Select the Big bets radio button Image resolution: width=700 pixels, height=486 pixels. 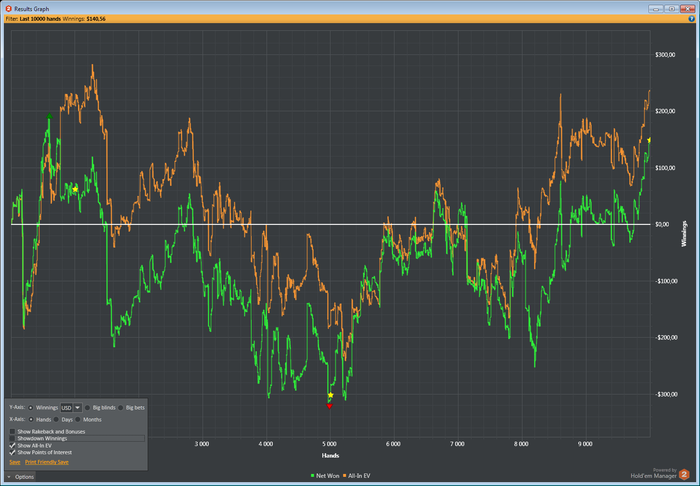[x=121, y=407]
